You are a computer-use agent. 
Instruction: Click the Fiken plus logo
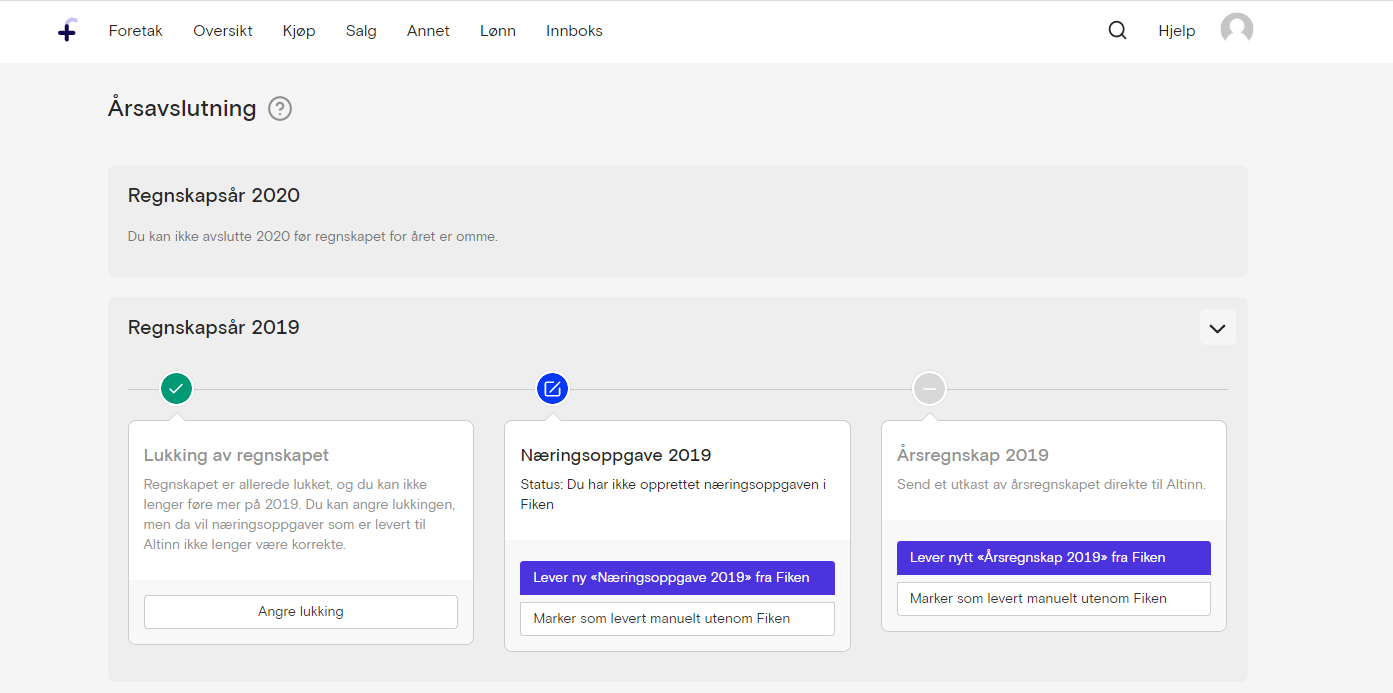click(67, 31)
